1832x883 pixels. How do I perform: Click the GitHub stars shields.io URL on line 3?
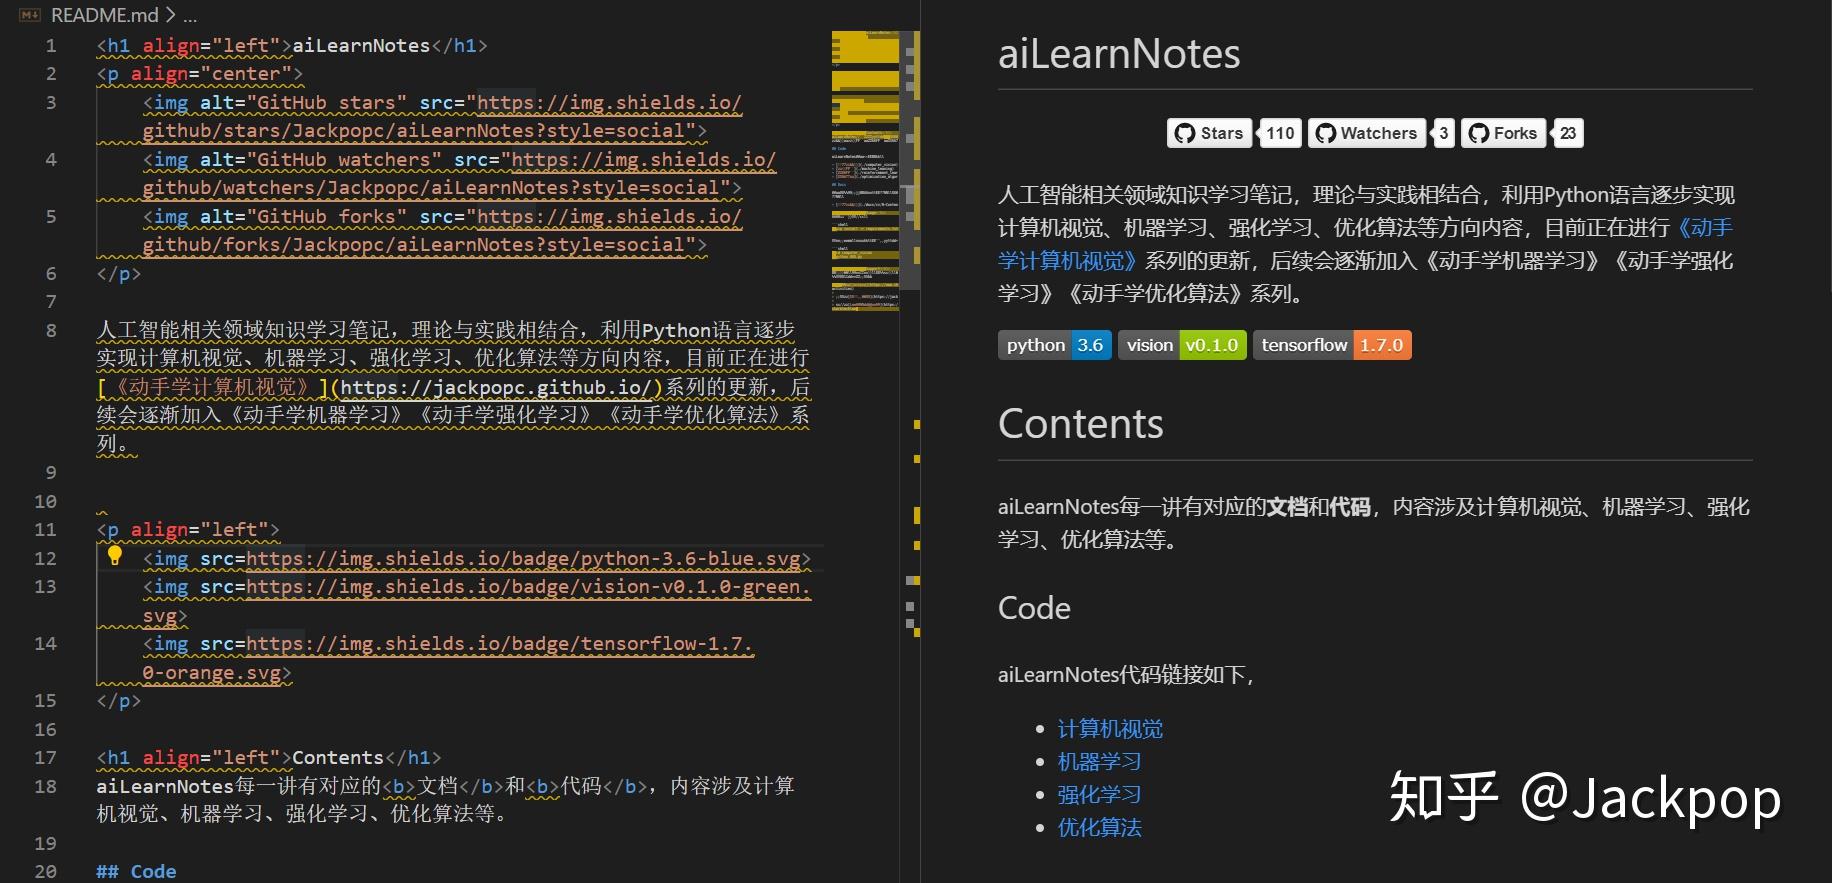[609, 103]
